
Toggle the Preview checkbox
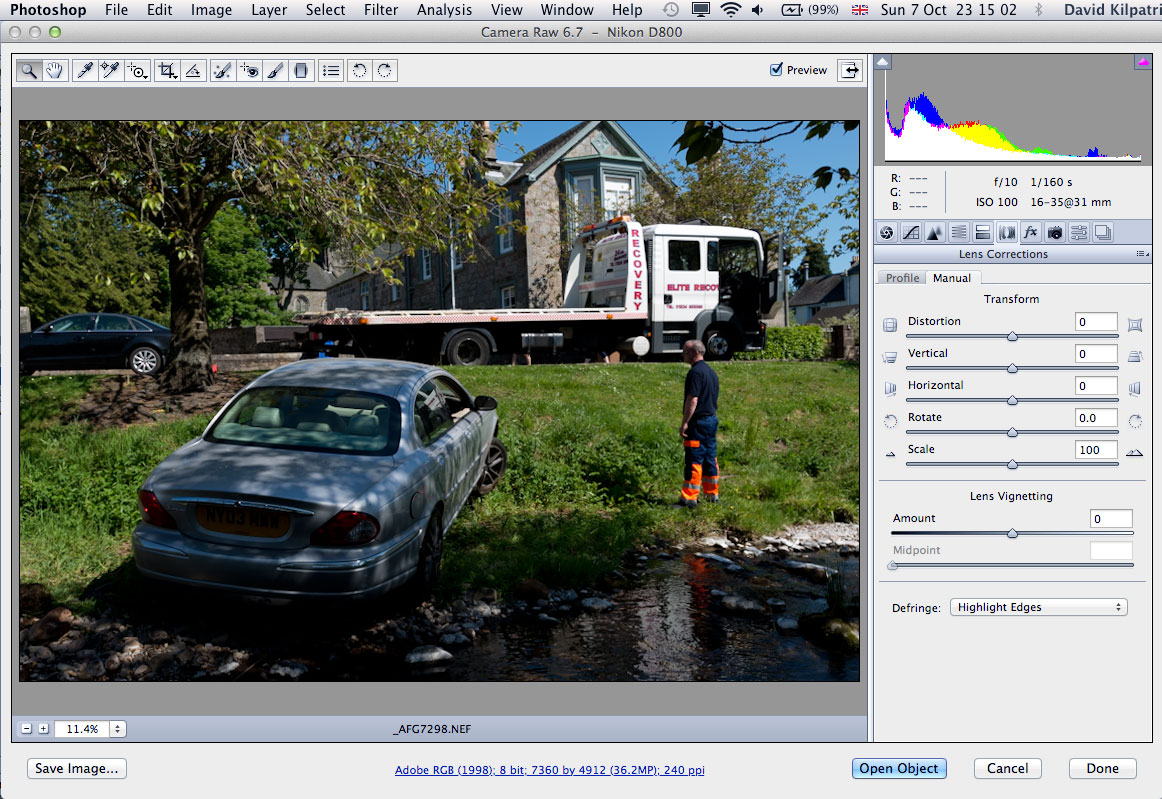(x=777, y=69)
